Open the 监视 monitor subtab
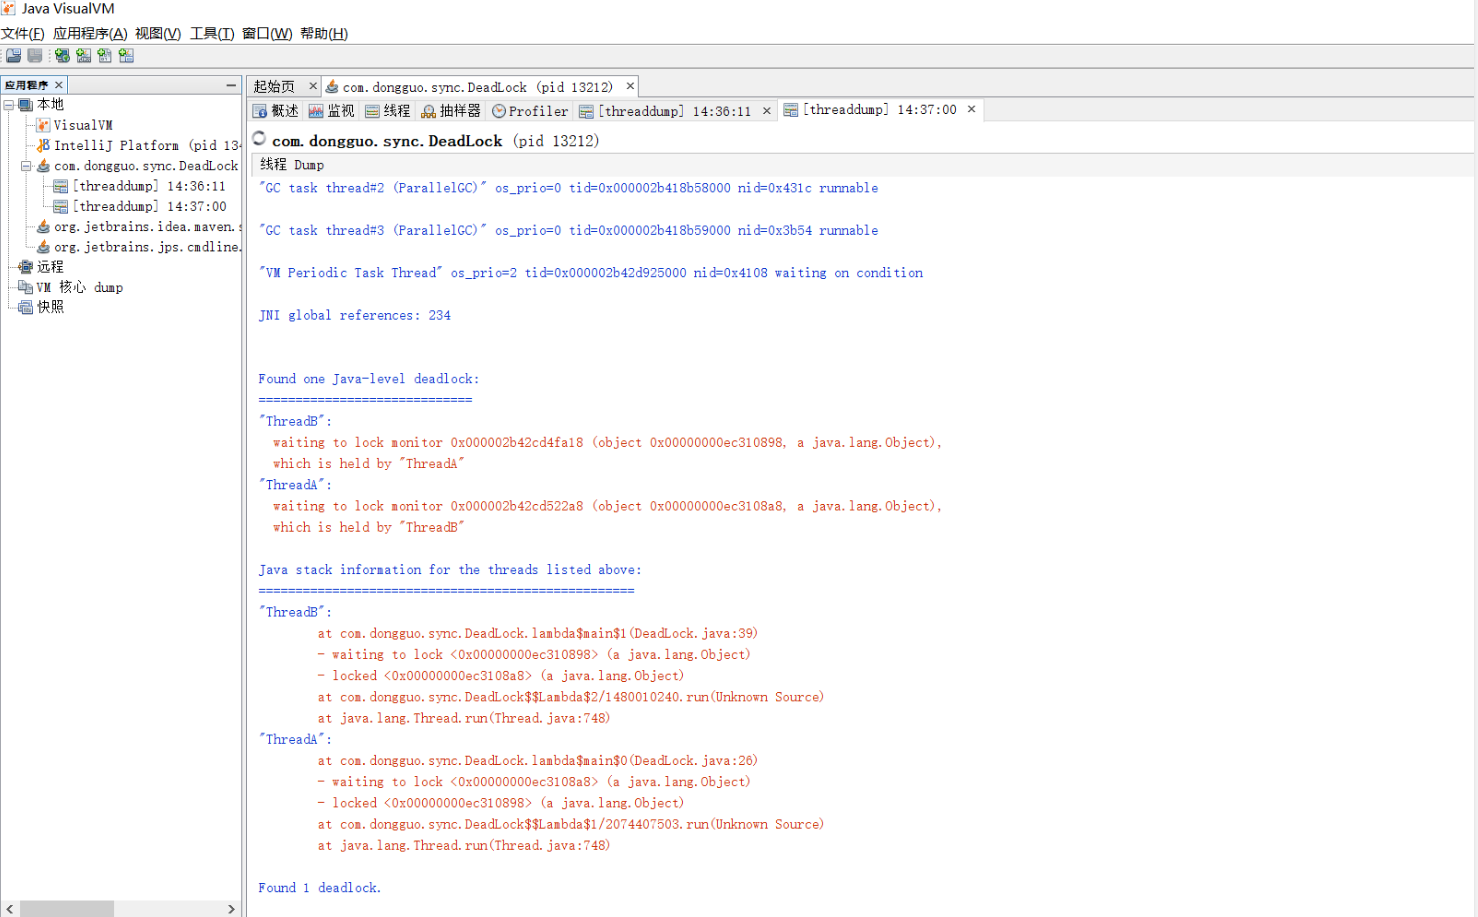This screenshot has height=917, width=1478. coord(332,111)
